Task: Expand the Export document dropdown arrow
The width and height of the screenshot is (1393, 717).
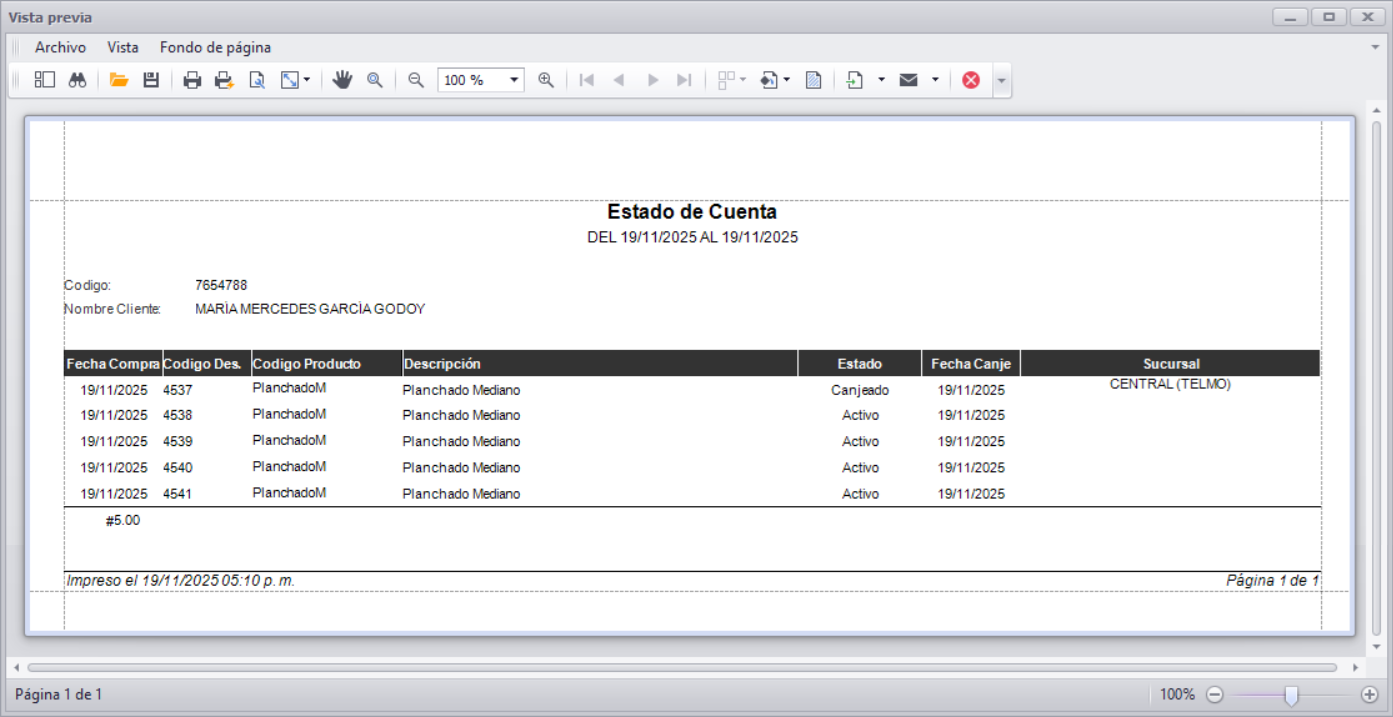Action: coord(881,80)
